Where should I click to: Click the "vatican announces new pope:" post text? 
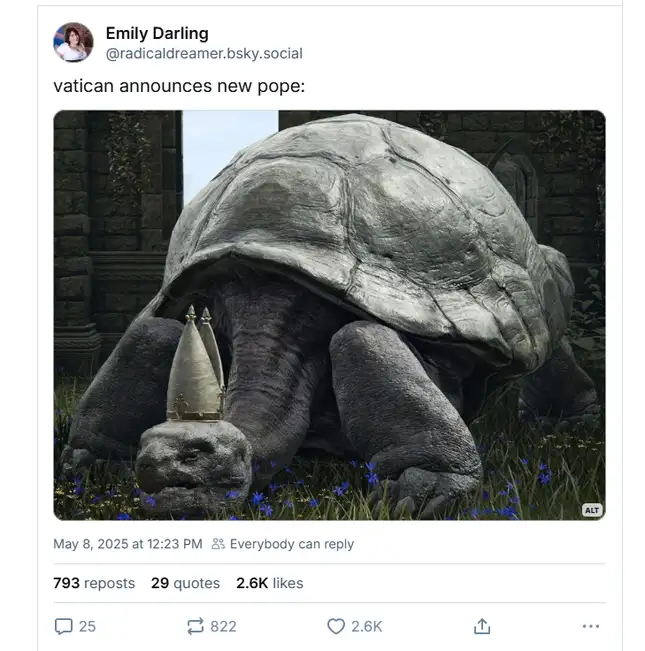179,85
